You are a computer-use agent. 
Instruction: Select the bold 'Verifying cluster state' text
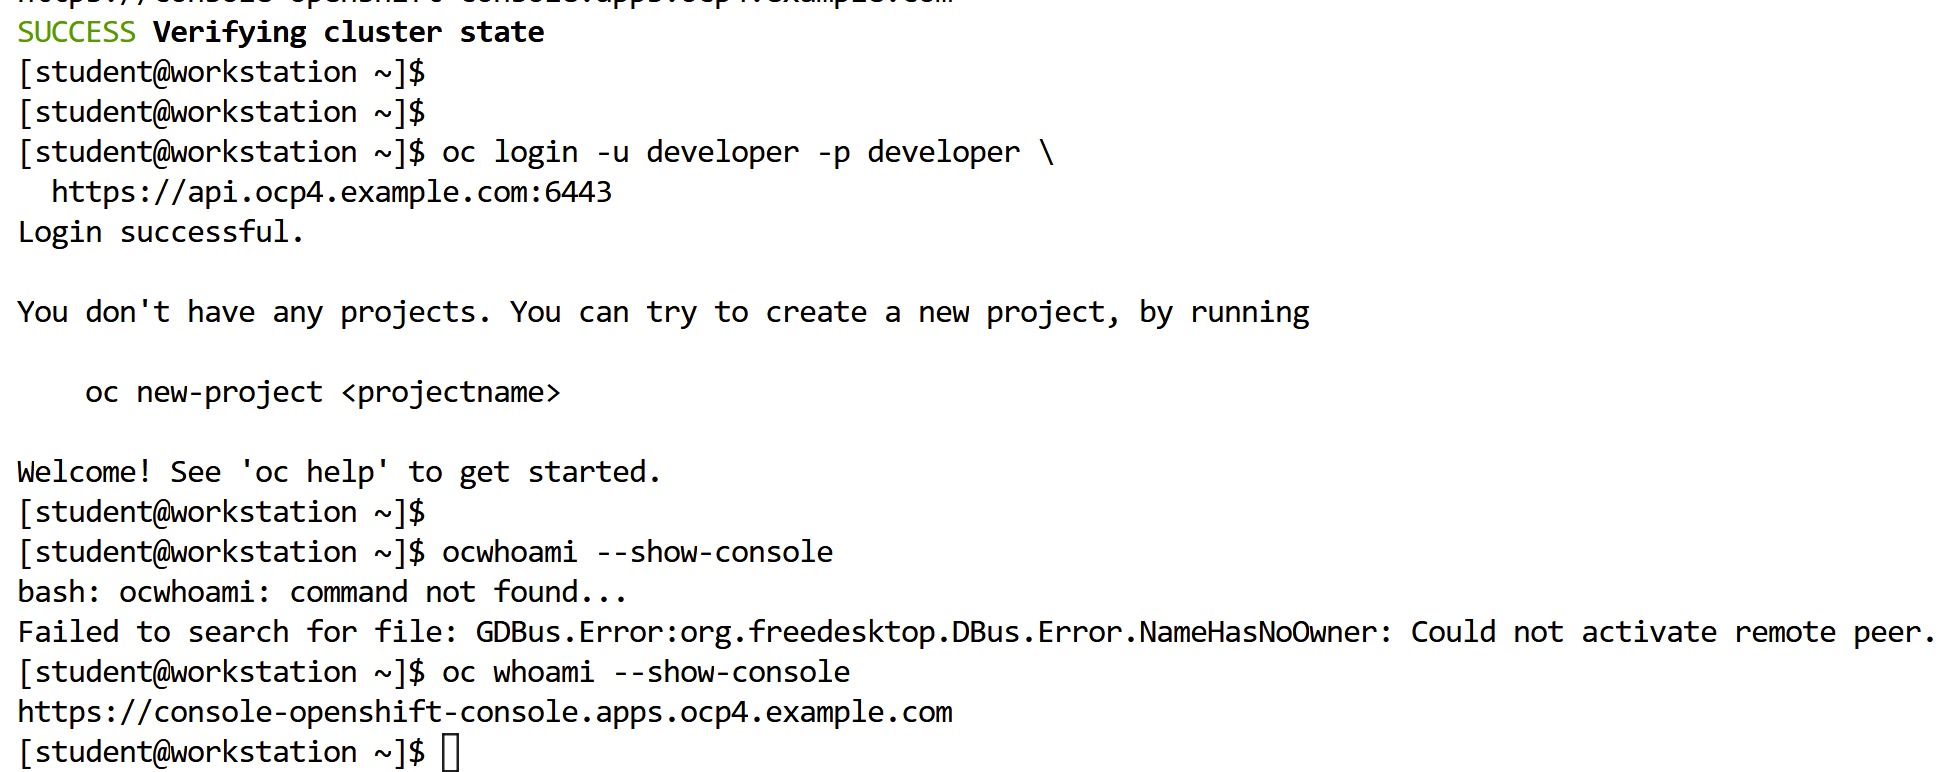pyautogui.click(x=348, y=32)
